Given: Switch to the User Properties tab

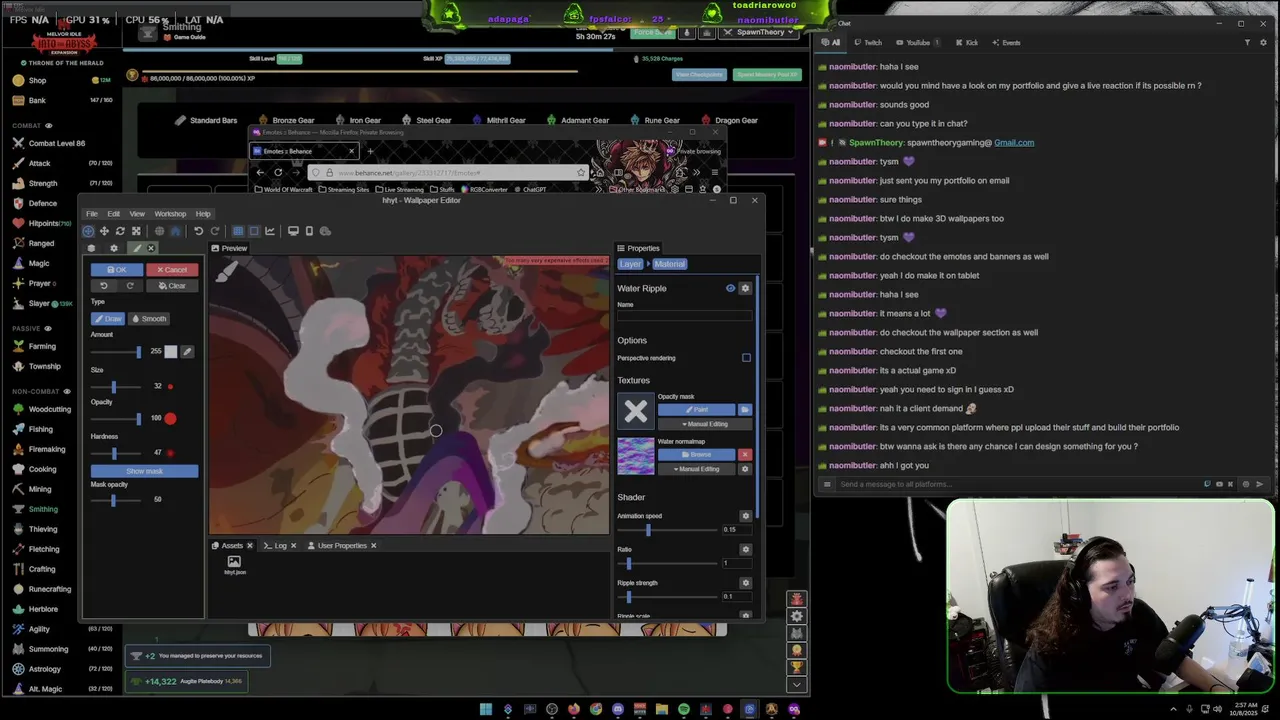Looking at the screenshot, I should (x=337, y=546).
